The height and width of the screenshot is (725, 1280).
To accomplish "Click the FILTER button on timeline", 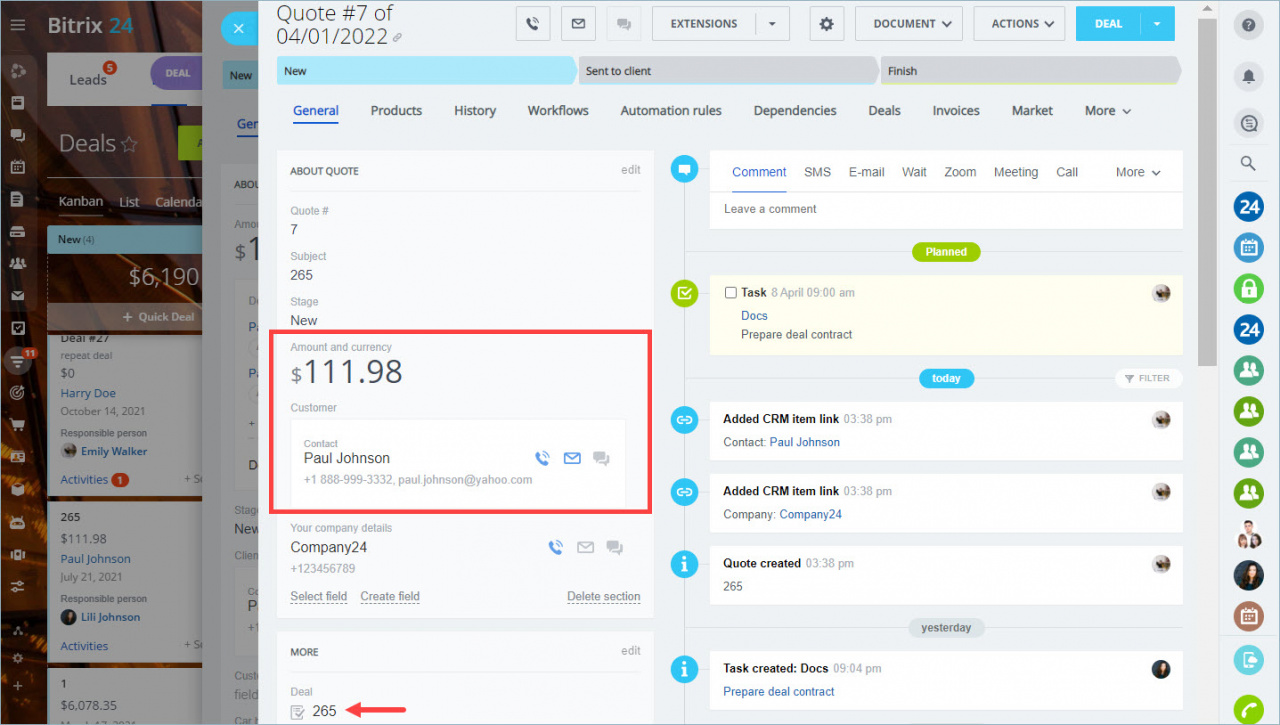I will point(1147,378).
